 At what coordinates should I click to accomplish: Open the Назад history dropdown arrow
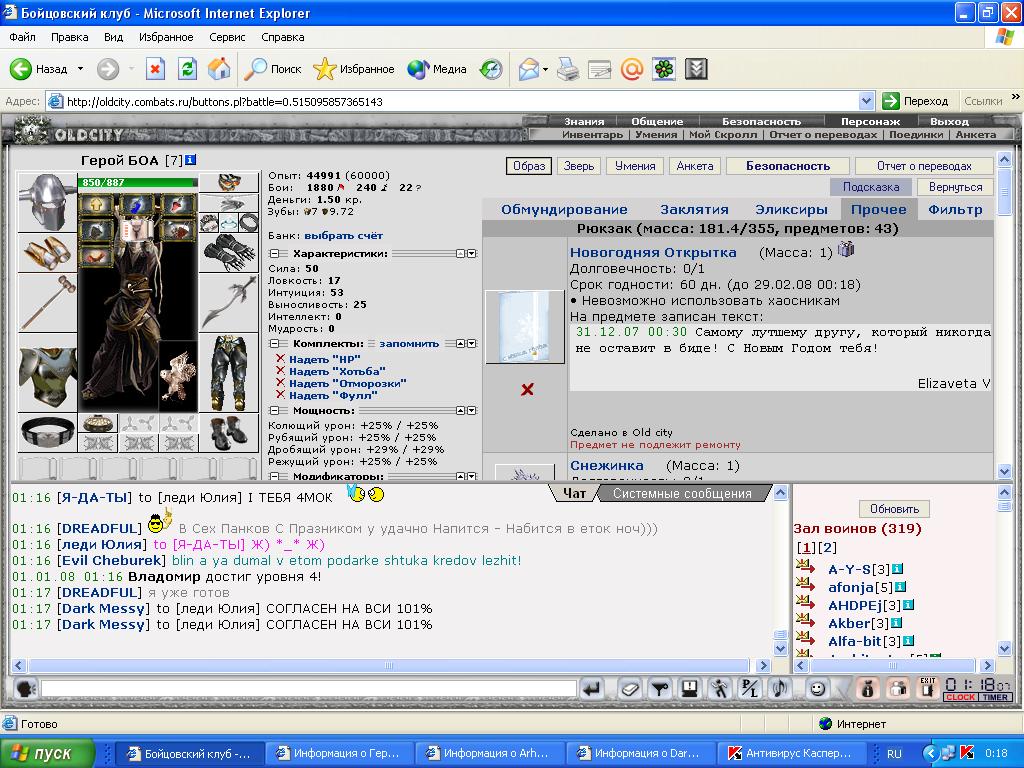pyautogui.click(x=80, y=69)
